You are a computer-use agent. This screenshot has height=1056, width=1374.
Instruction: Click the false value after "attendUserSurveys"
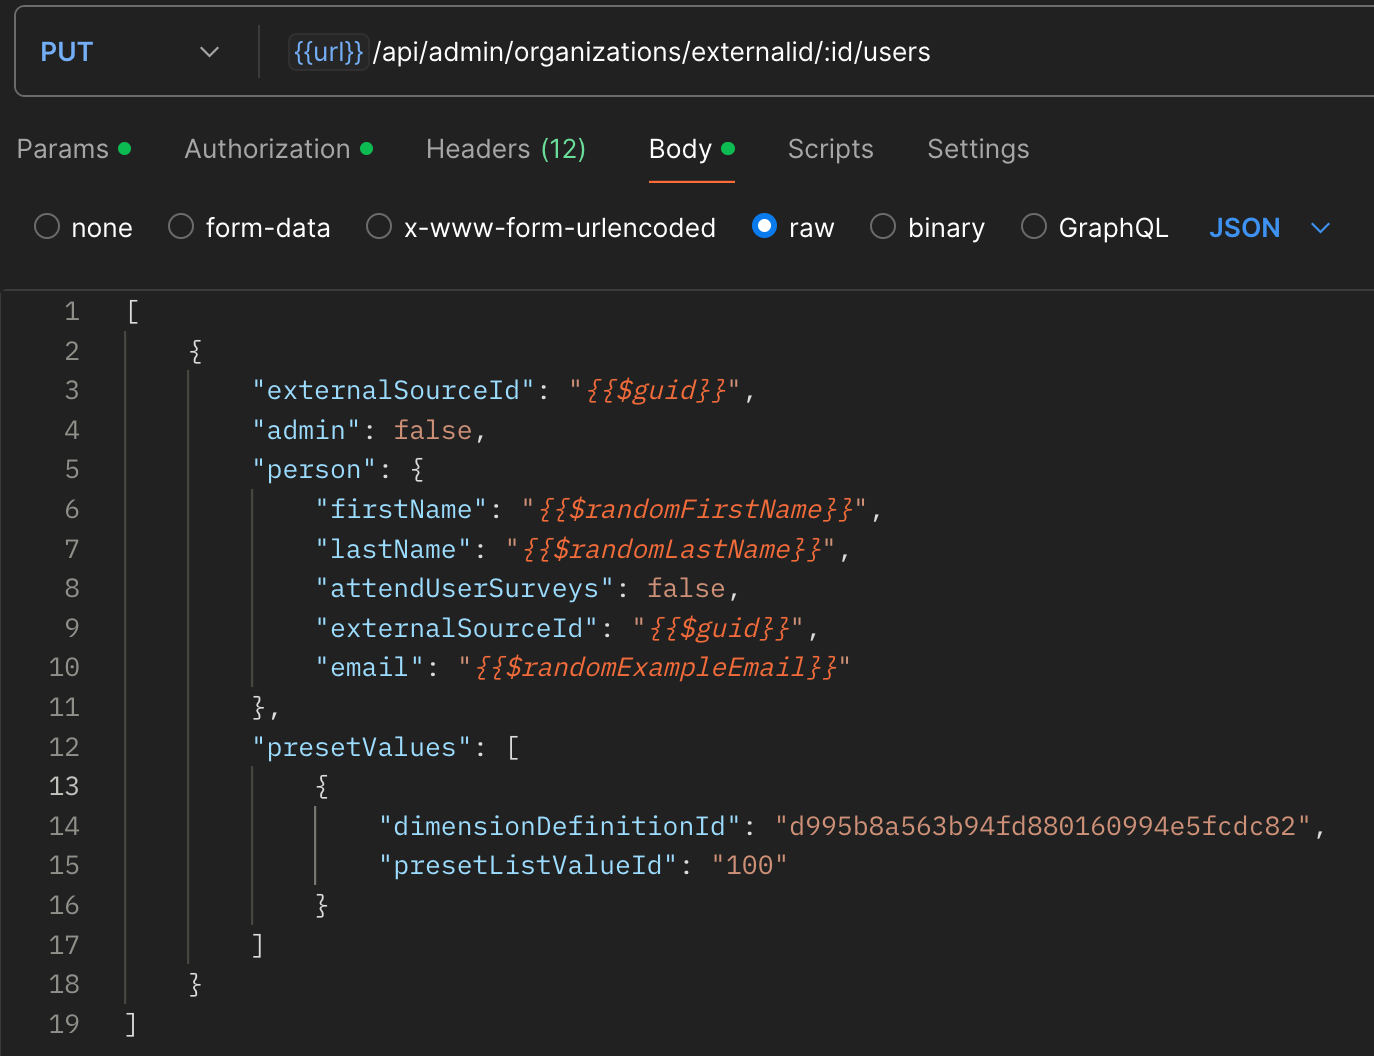[686, 588]
